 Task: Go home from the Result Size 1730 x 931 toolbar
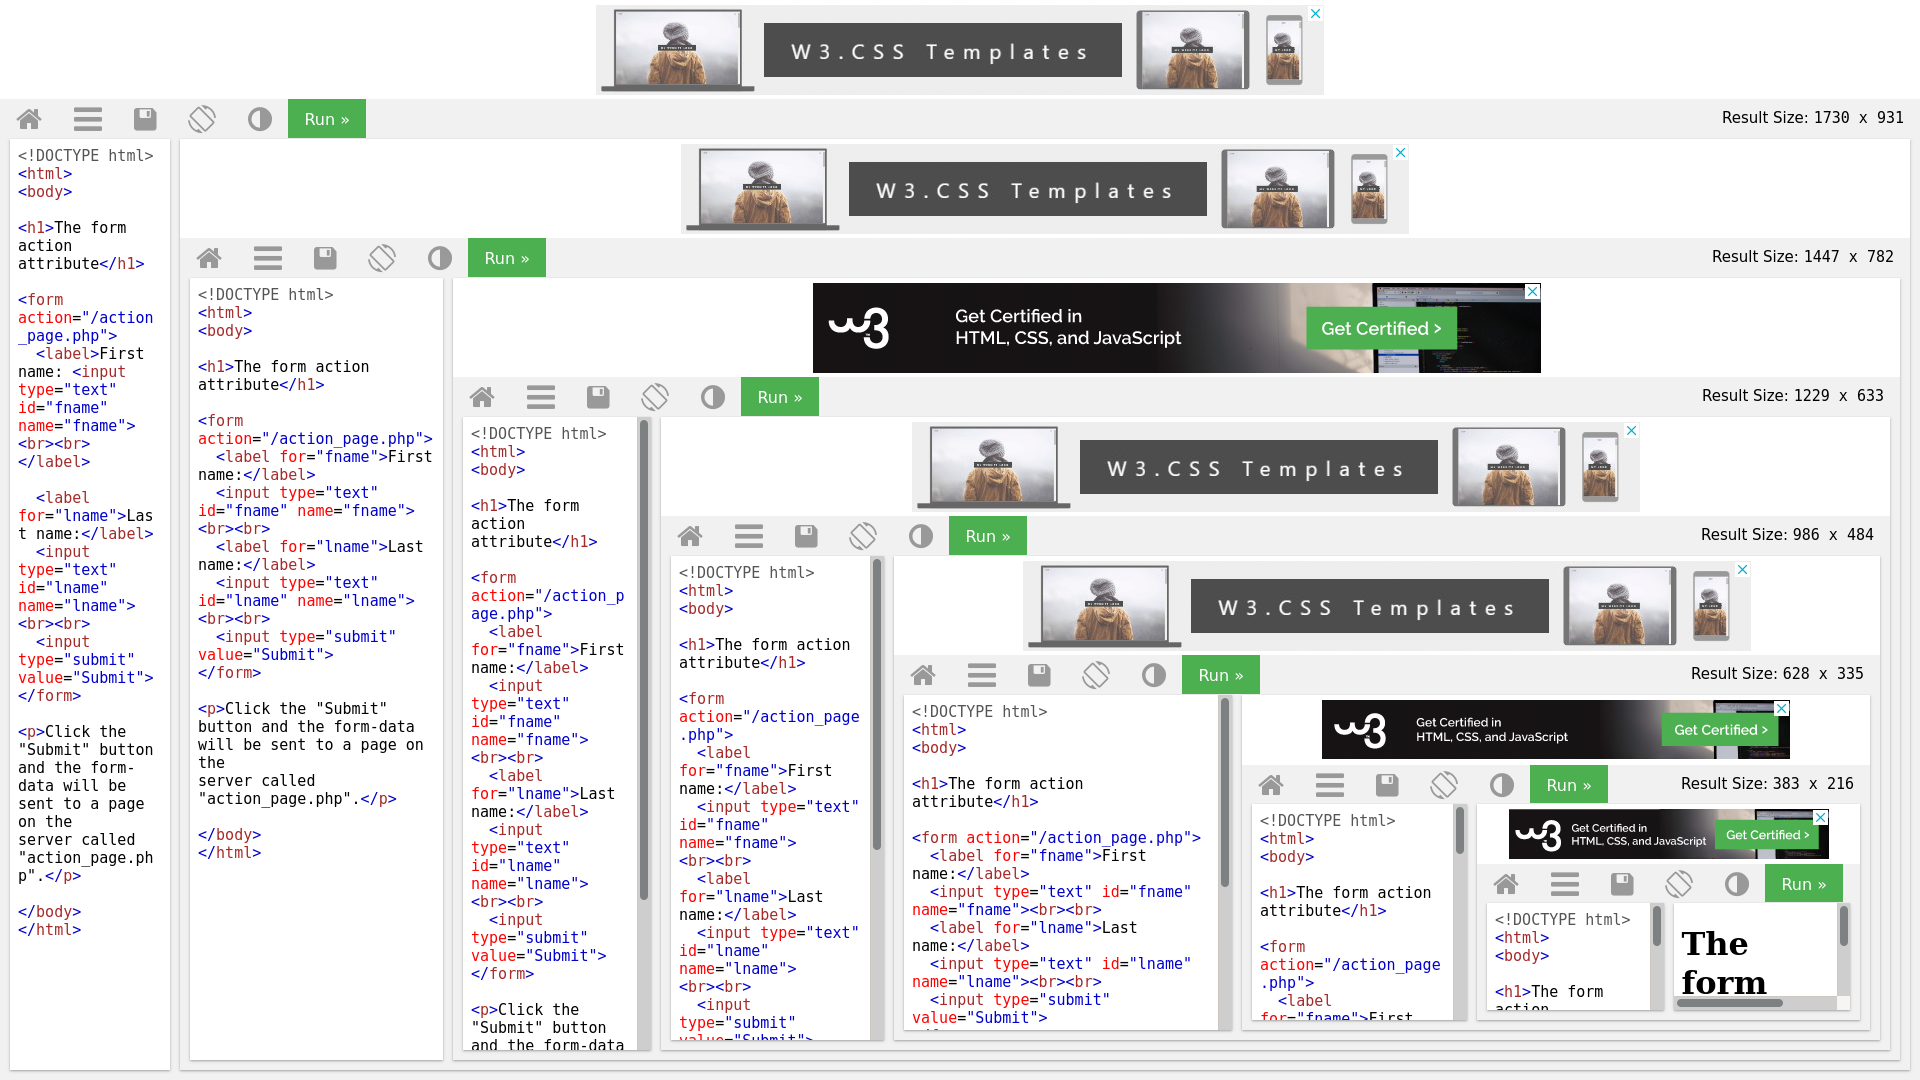click(29, 120)
